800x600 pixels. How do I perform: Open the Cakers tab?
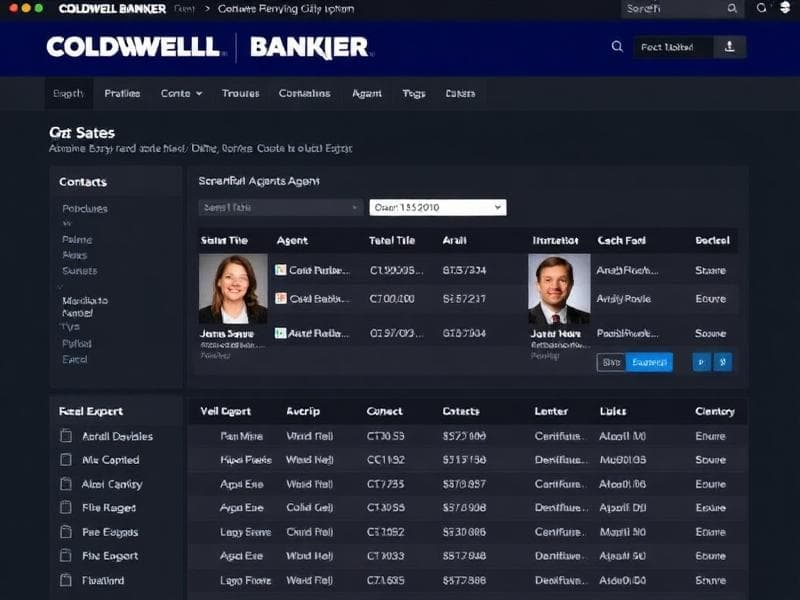point(460,93)
